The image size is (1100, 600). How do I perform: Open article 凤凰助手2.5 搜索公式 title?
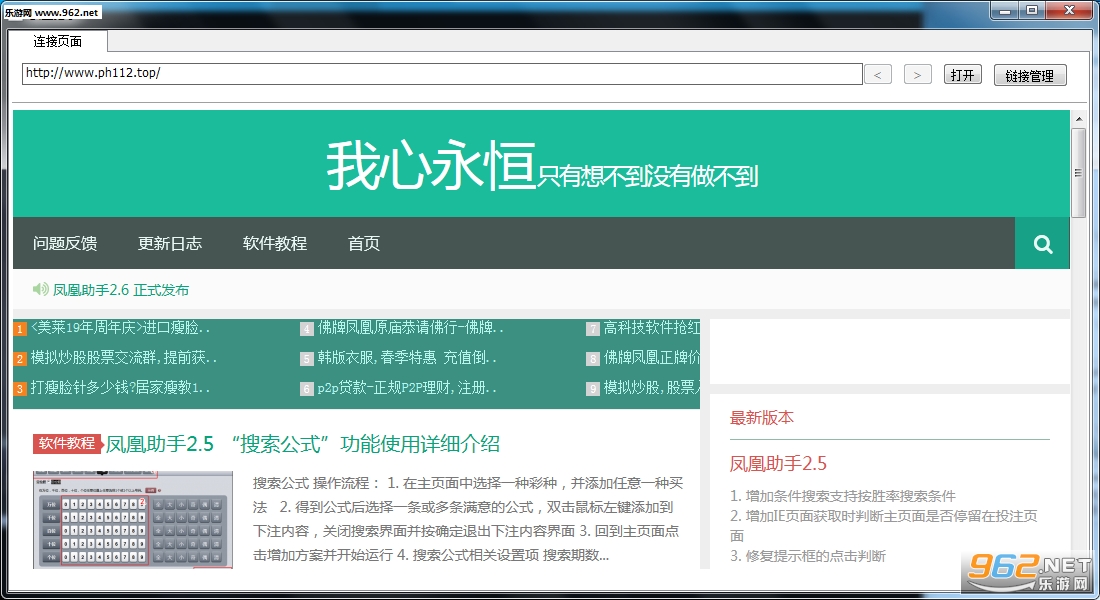click(303, 444)
